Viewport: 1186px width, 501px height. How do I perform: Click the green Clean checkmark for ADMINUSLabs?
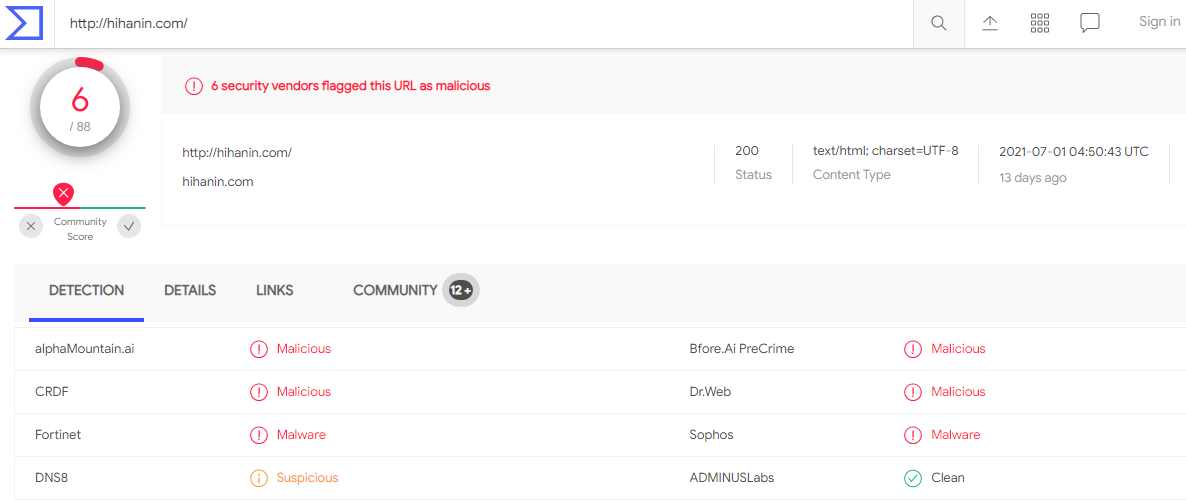[x=913, y=478]
